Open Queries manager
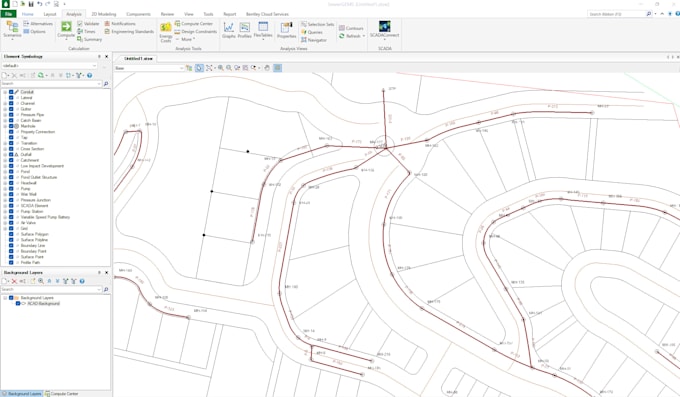The image size is (680, 397). point(311,32)
